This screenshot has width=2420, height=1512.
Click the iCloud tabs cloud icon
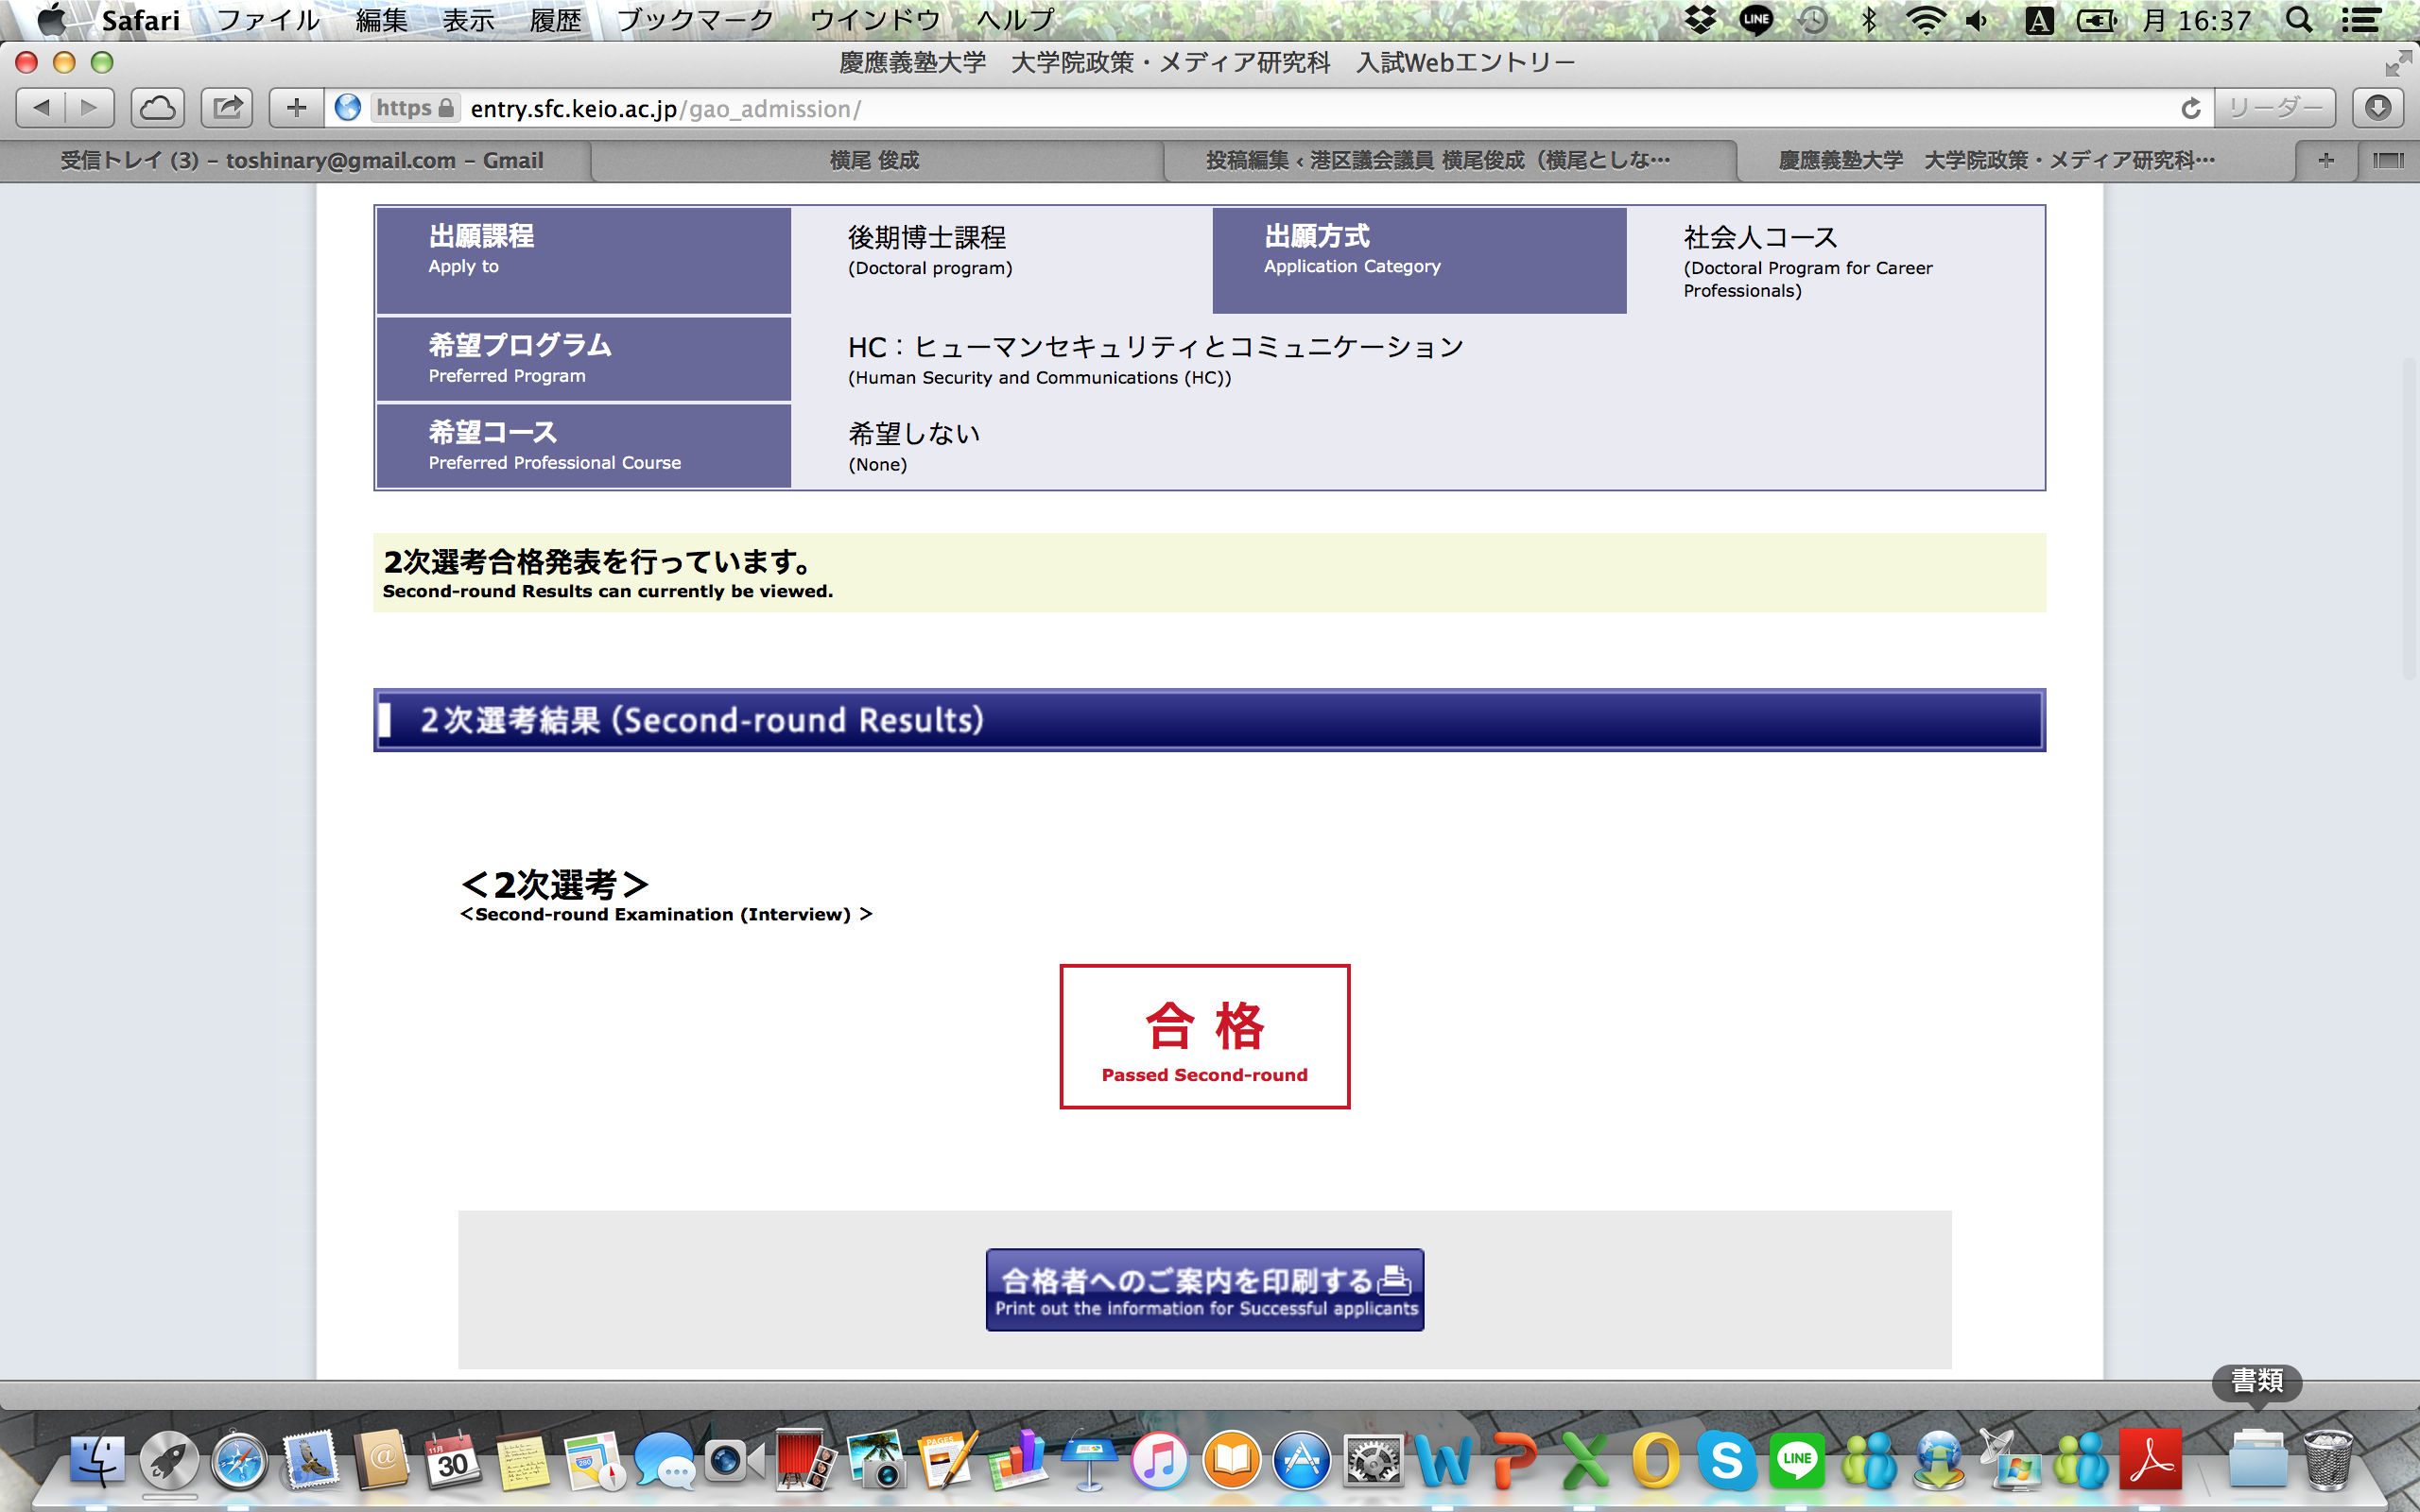157,108
